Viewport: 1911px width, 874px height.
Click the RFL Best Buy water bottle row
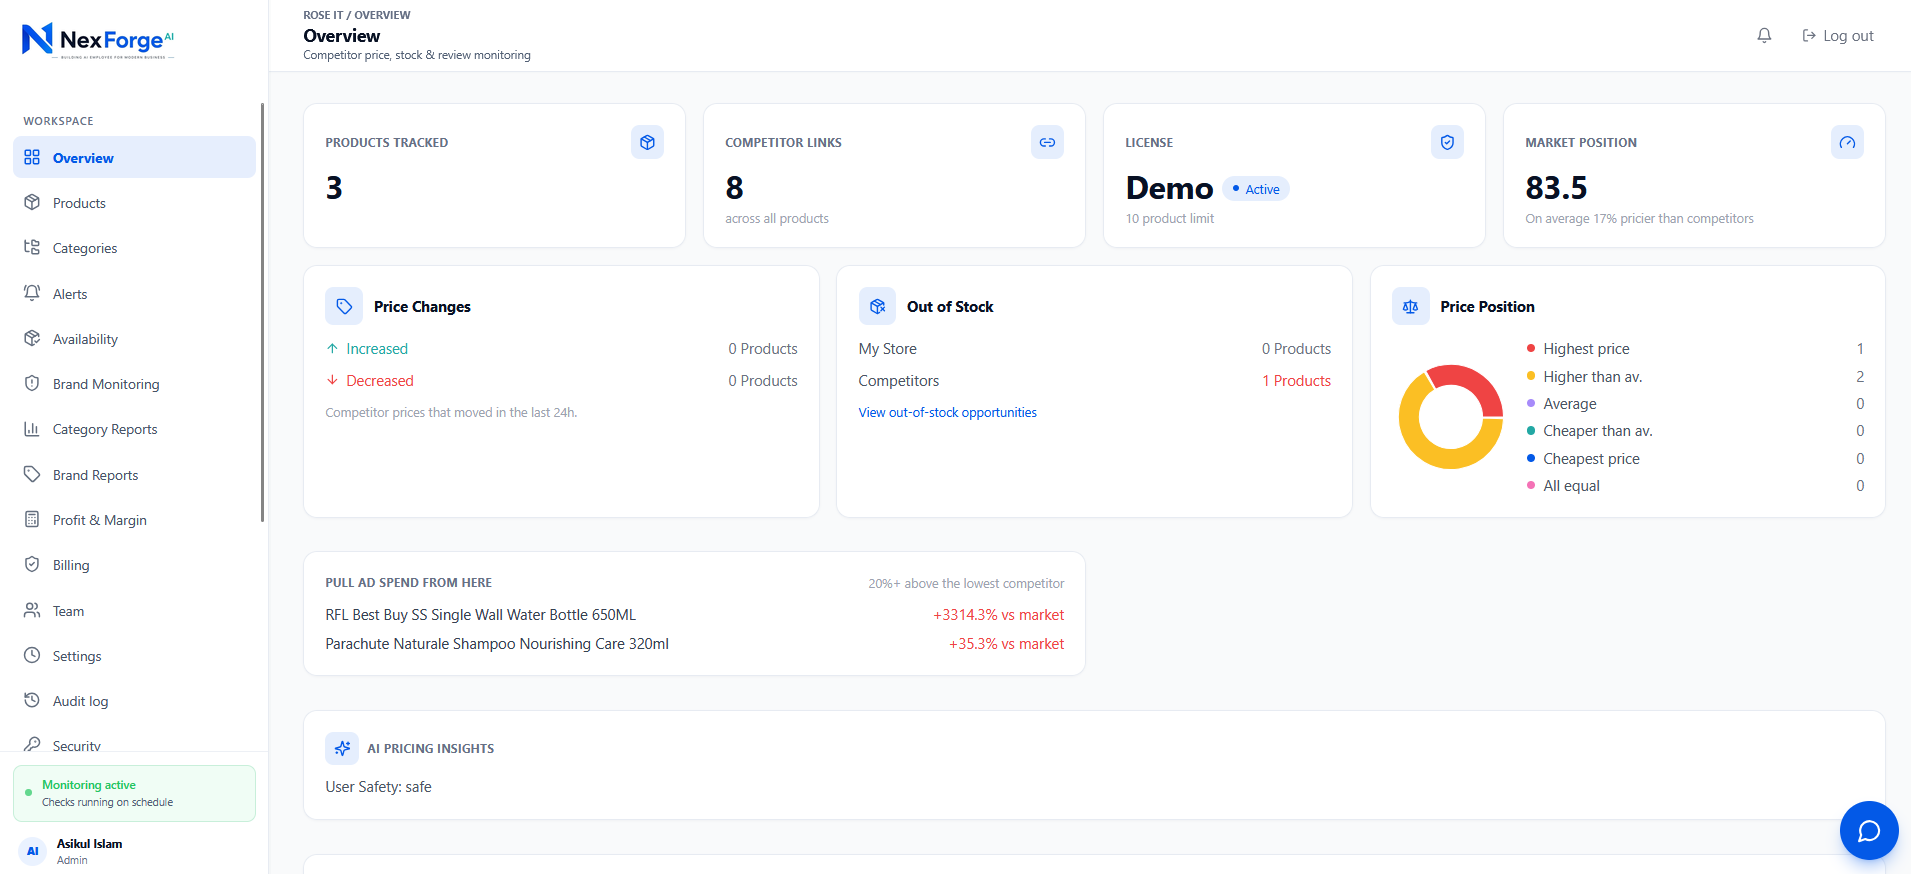[x=694, y=615]
